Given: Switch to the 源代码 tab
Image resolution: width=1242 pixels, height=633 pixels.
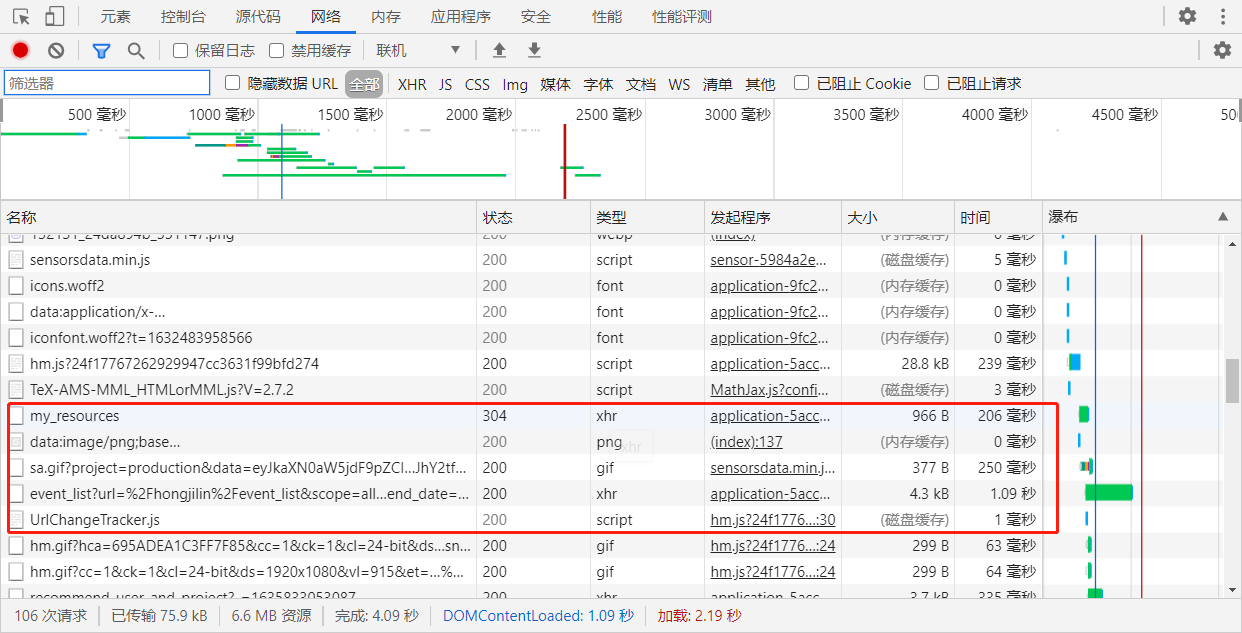Looking at the screenshot, I should [x=258, y=16].
